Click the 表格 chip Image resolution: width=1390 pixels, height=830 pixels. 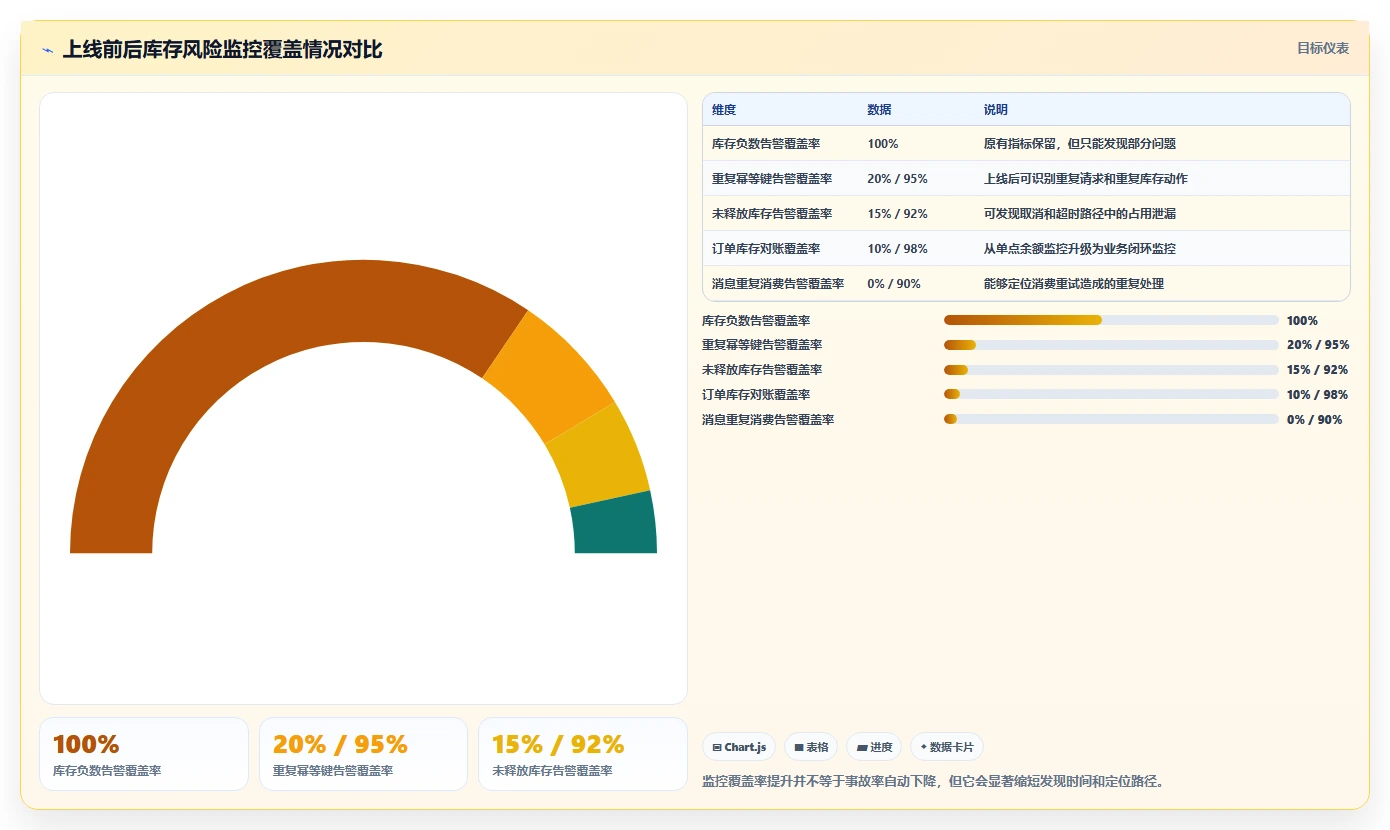[811, 747]
